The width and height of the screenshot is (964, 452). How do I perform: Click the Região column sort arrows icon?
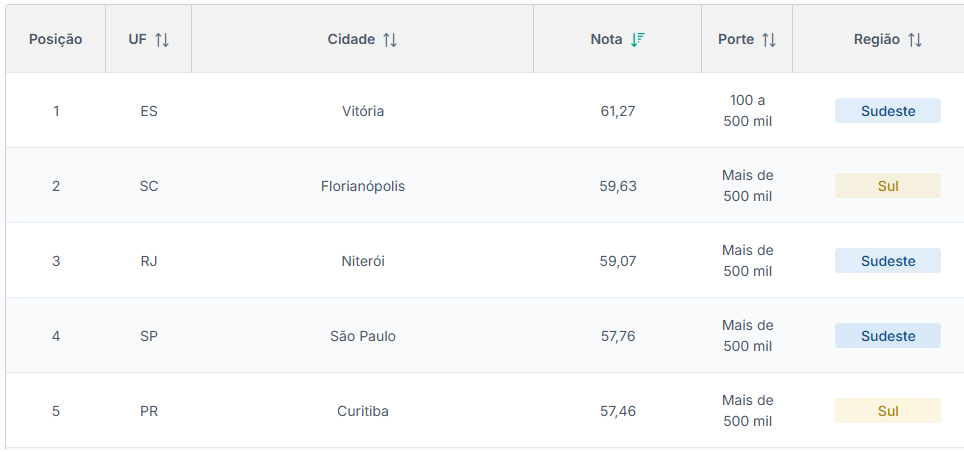(915, 40)
